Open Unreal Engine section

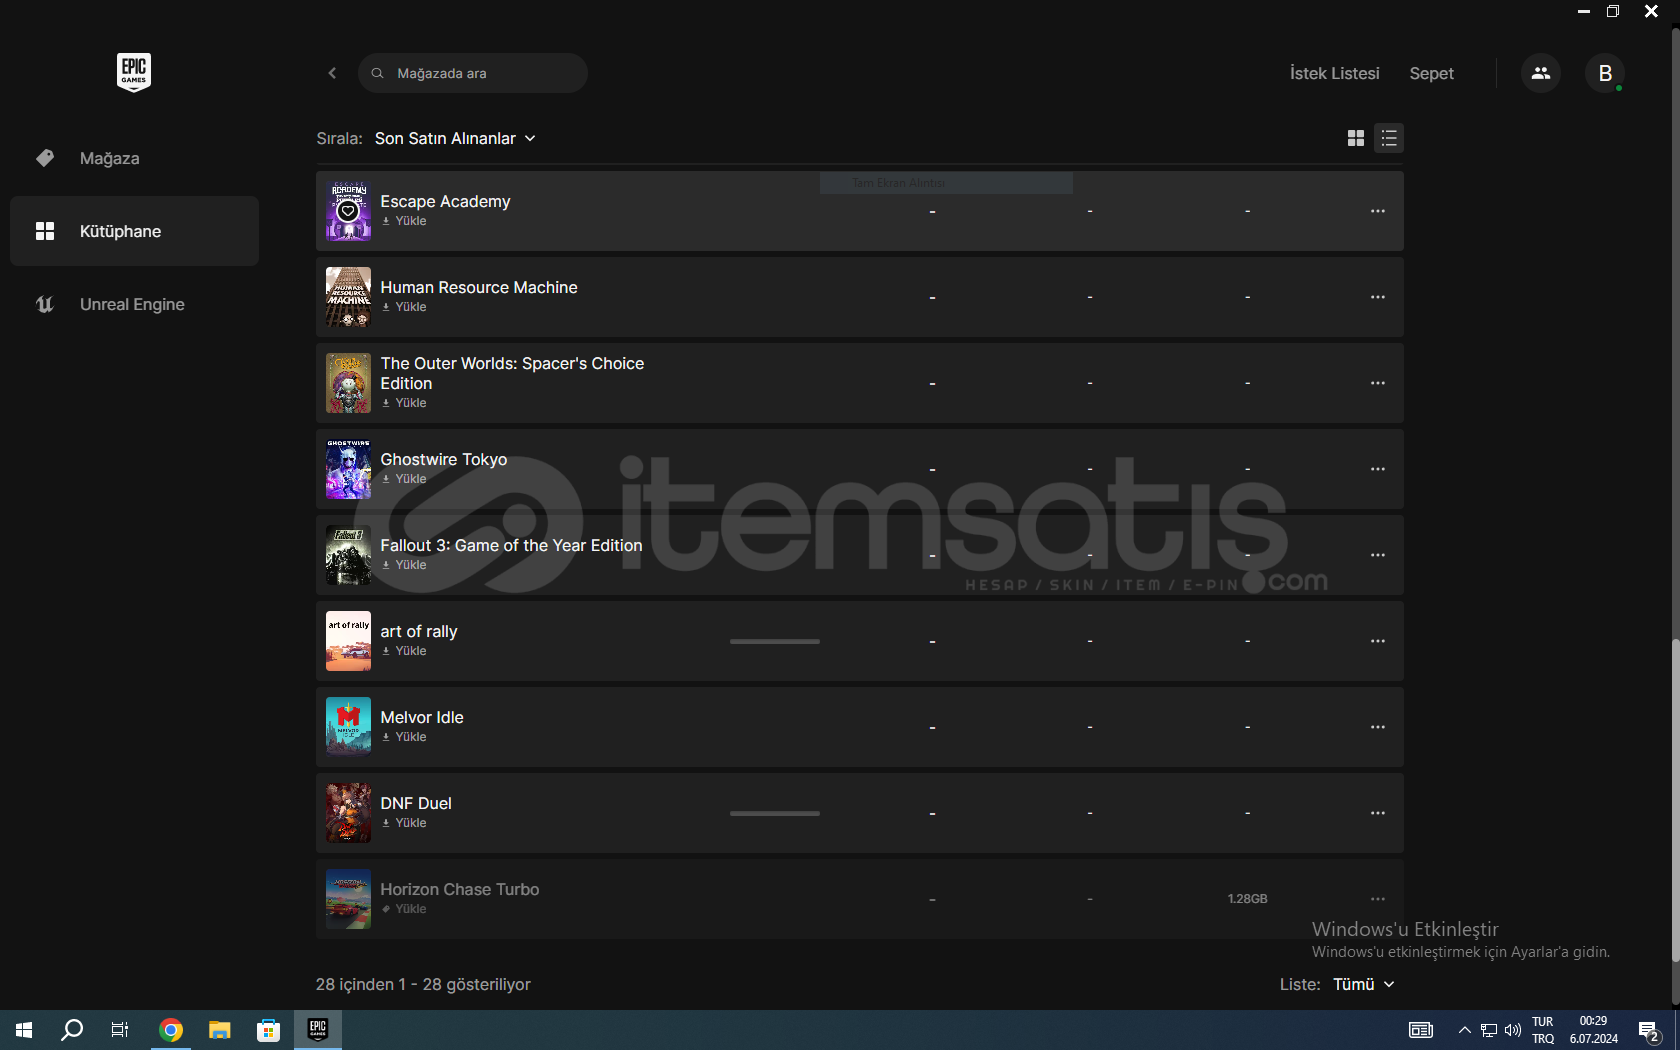click(x=134, y=304)
